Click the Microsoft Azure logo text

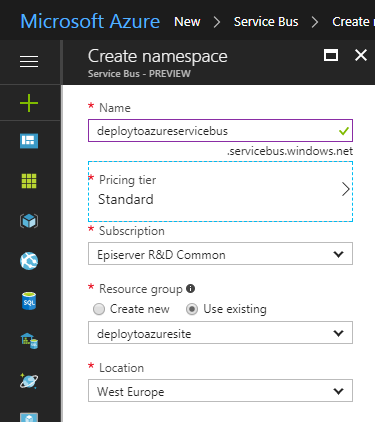[90, 21]
